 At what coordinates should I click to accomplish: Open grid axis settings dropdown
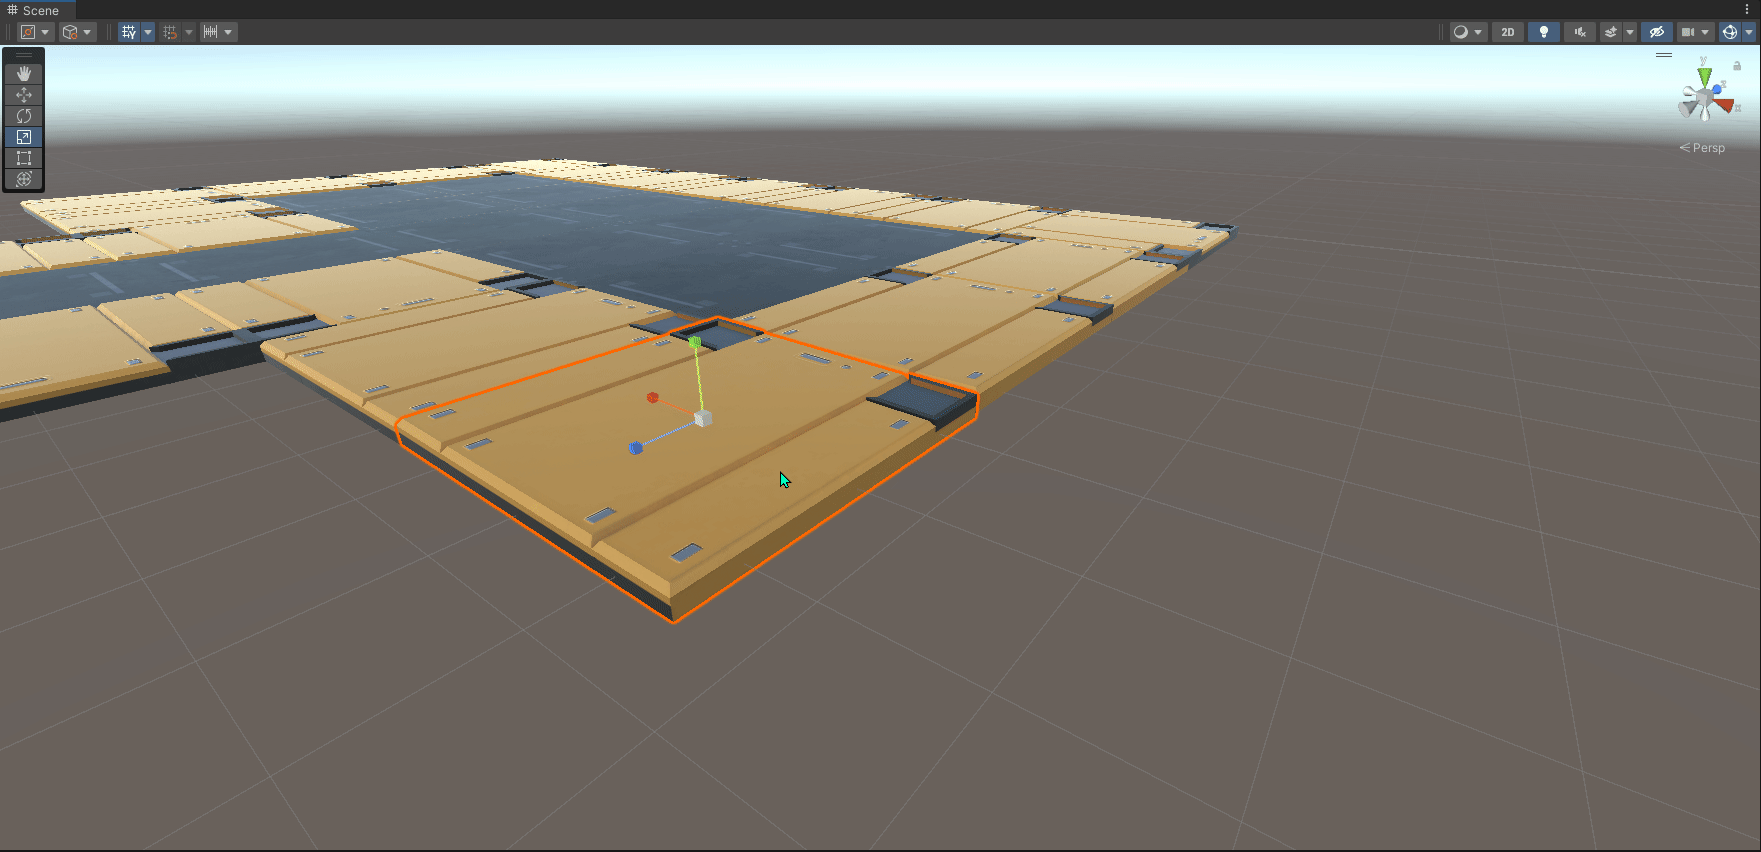pyautogui.click(x=148, y=32)
